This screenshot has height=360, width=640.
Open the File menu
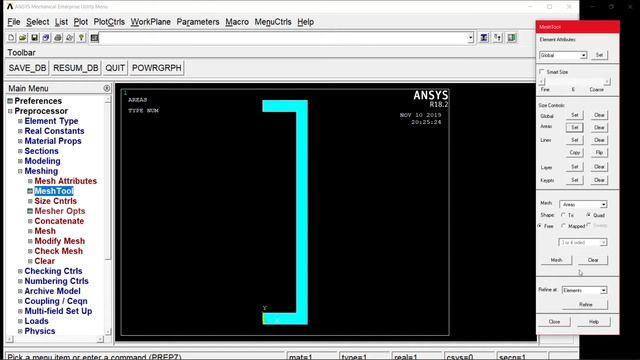[13, 22]
